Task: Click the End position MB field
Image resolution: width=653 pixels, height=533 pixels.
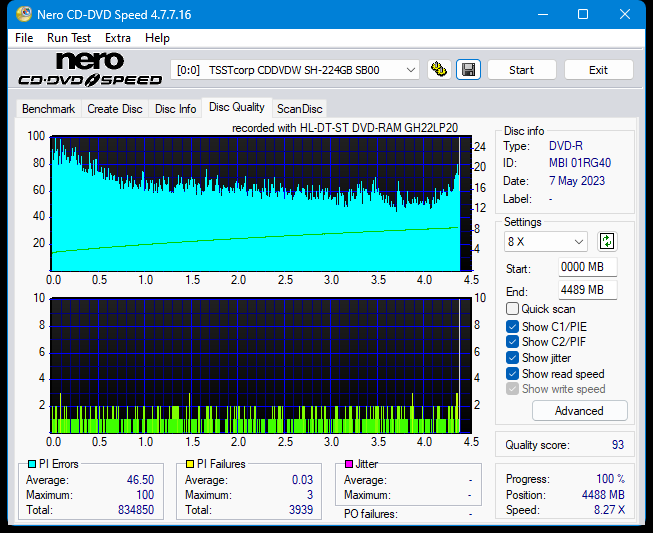Action: tap(587, 290)
